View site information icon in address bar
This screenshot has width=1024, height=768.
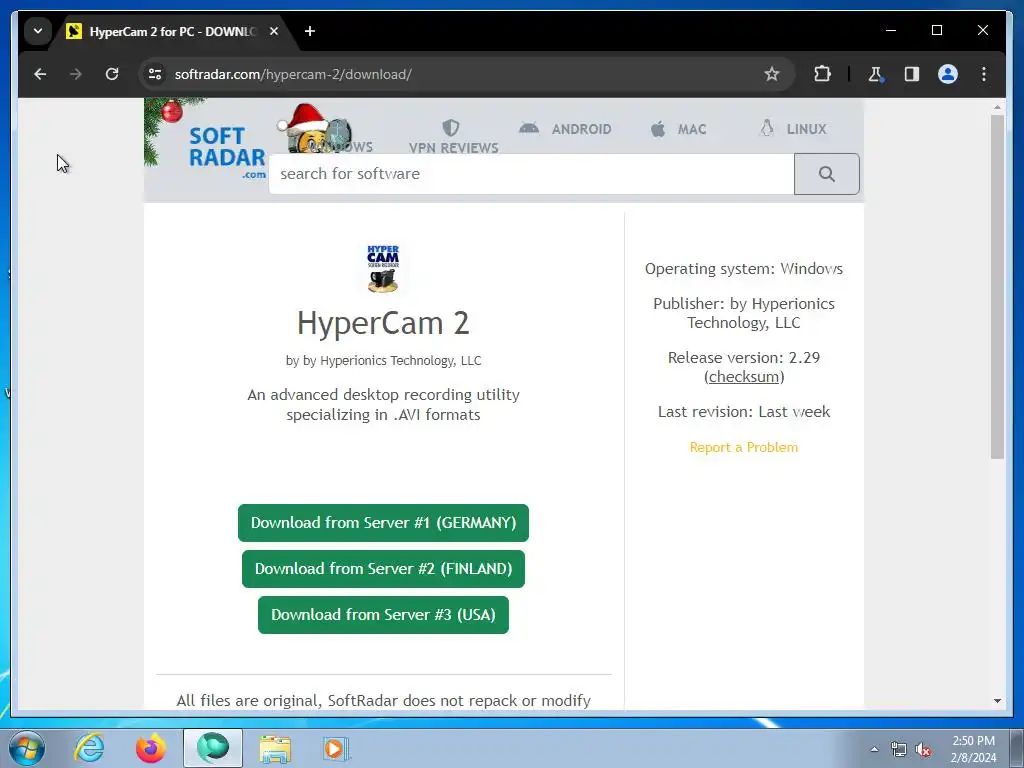coord(155,74)
